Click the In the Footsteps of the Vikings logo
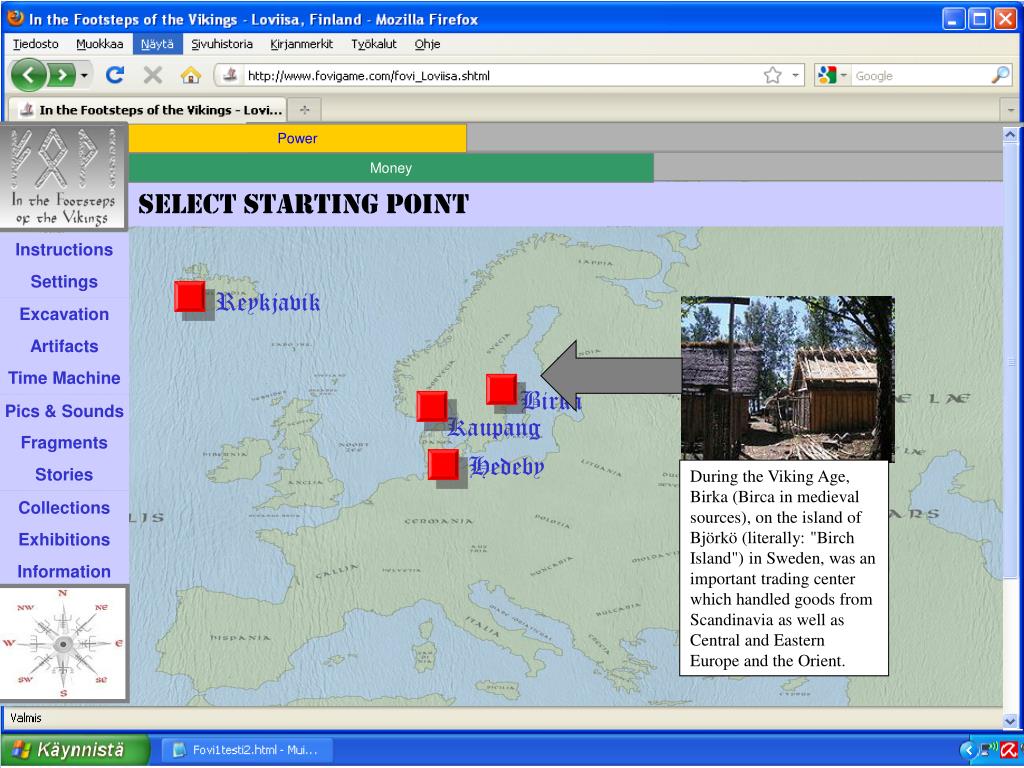The image size is (1024, 768). pyautogui.click(x=64, y=178)
